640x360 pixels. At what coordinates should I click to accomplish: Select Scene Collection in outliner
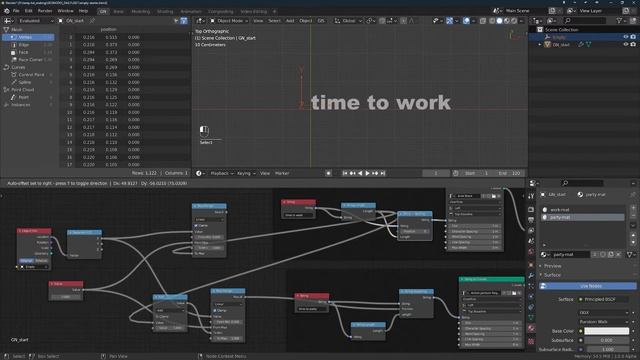[561, 29]
